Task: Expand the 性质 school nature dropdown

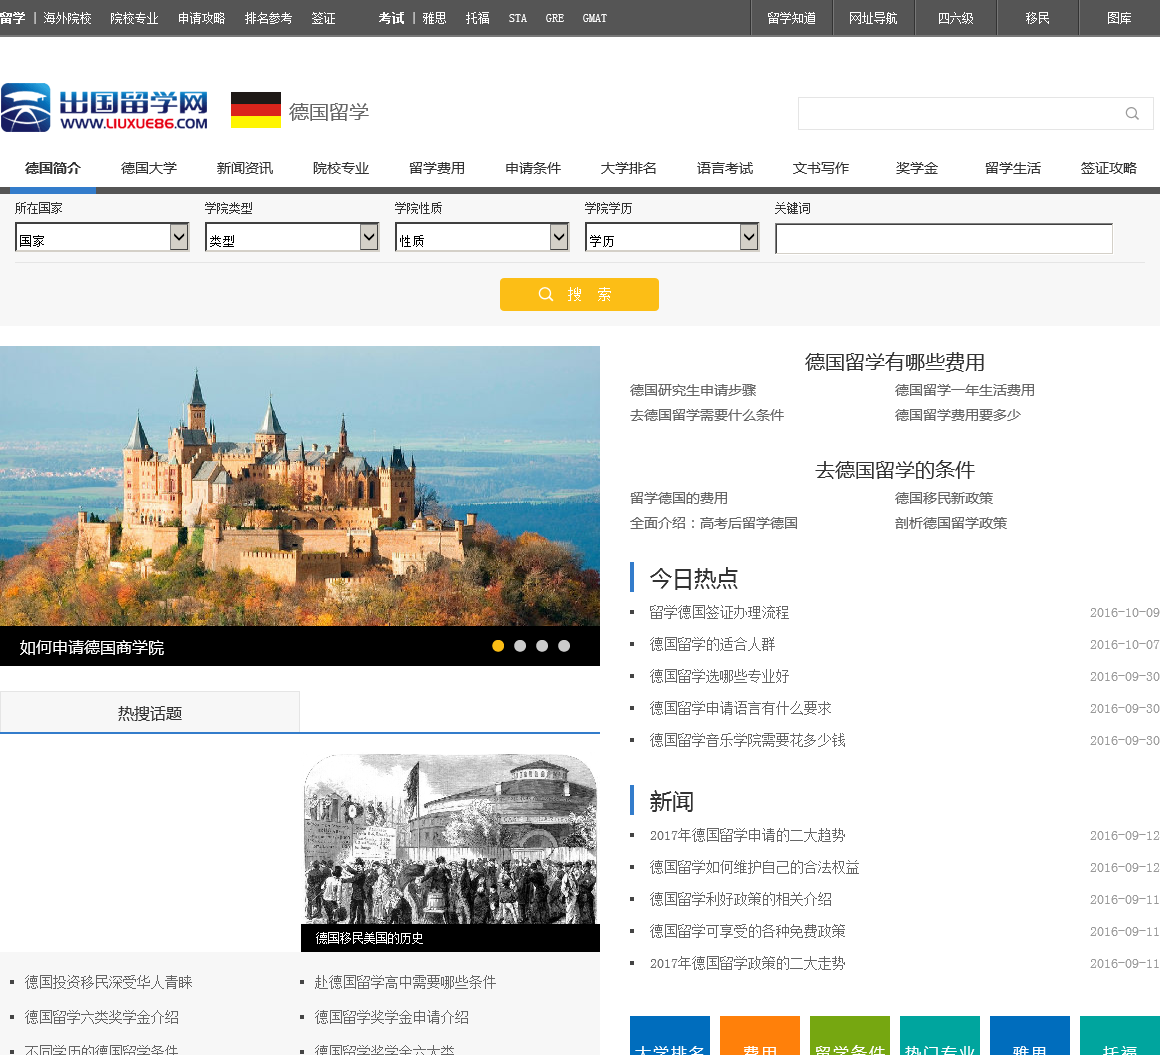Action: [x=482, y=238]
